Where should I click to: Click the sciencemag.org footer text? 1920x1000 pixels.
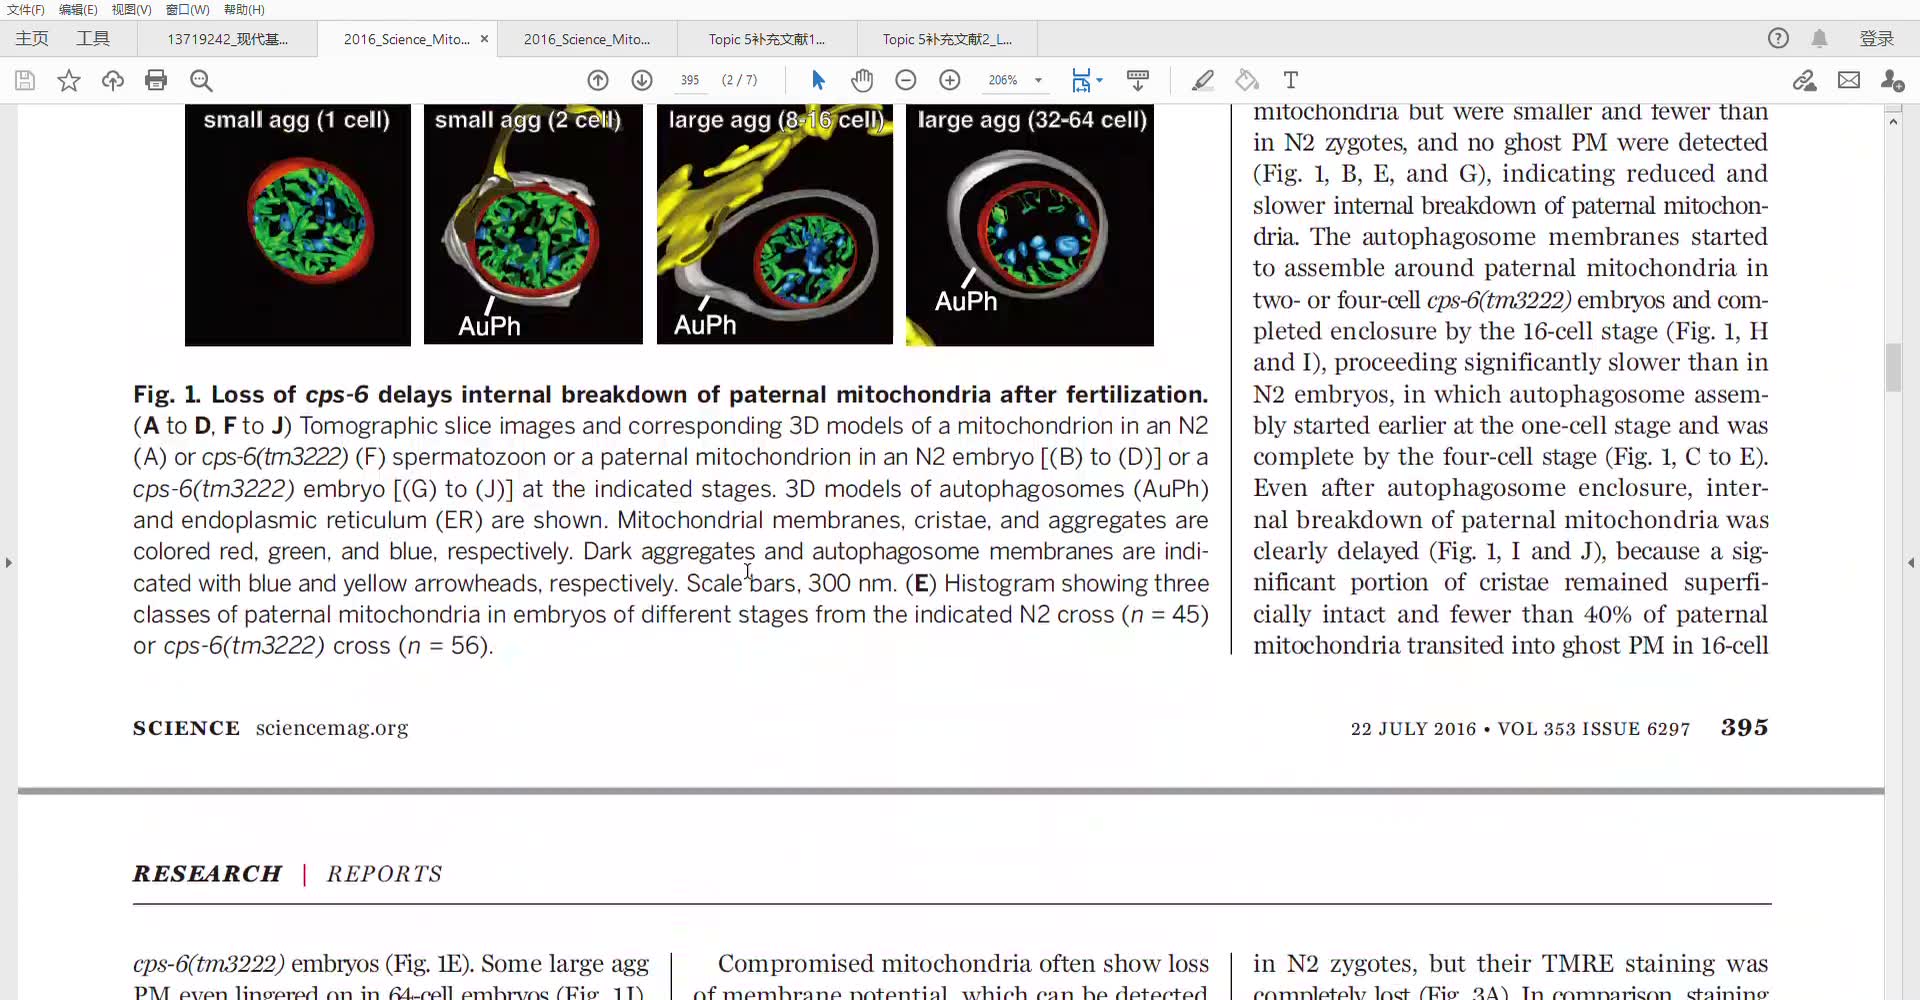coord(332,728)
